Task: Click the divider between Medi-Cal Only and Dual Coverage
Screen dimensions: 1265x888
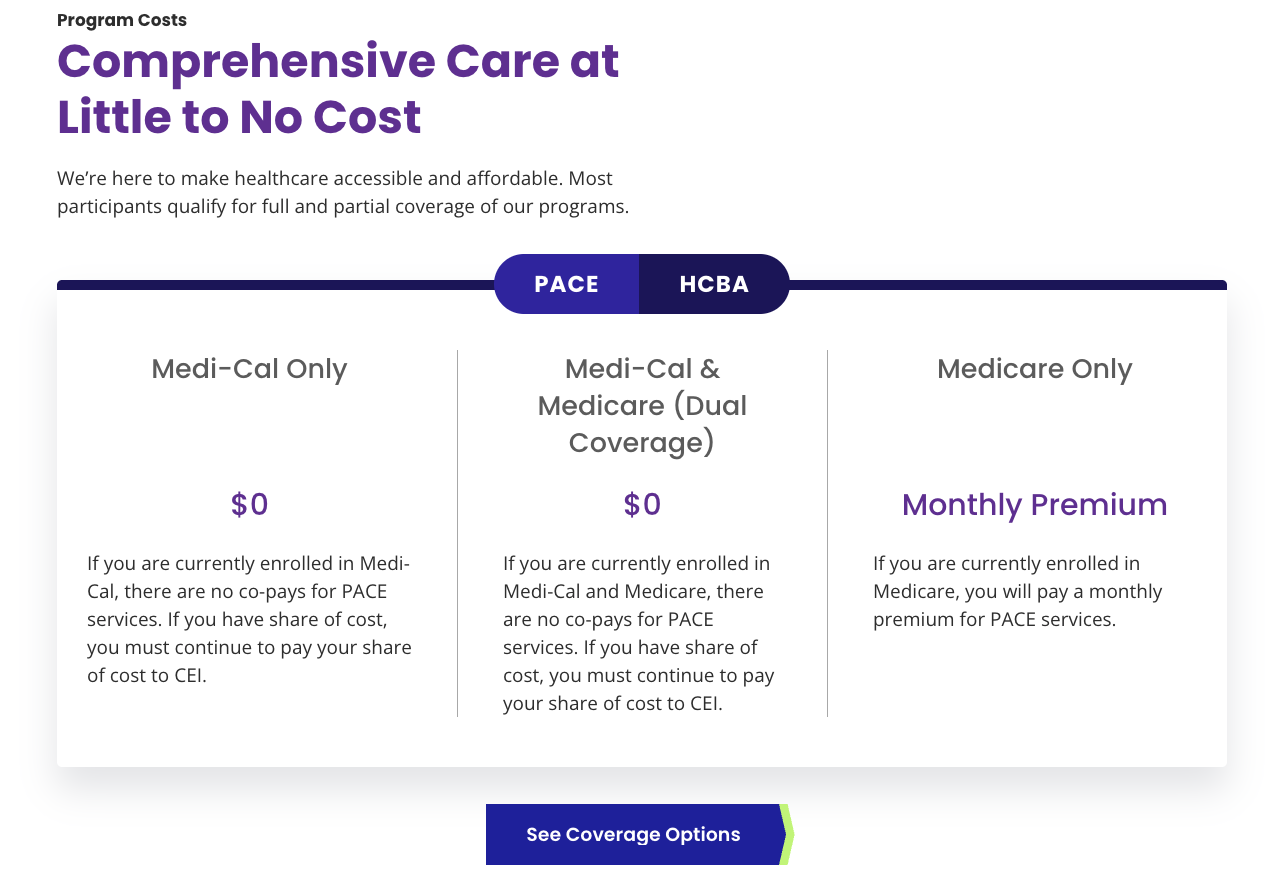Action: click(x=457, y=533)
